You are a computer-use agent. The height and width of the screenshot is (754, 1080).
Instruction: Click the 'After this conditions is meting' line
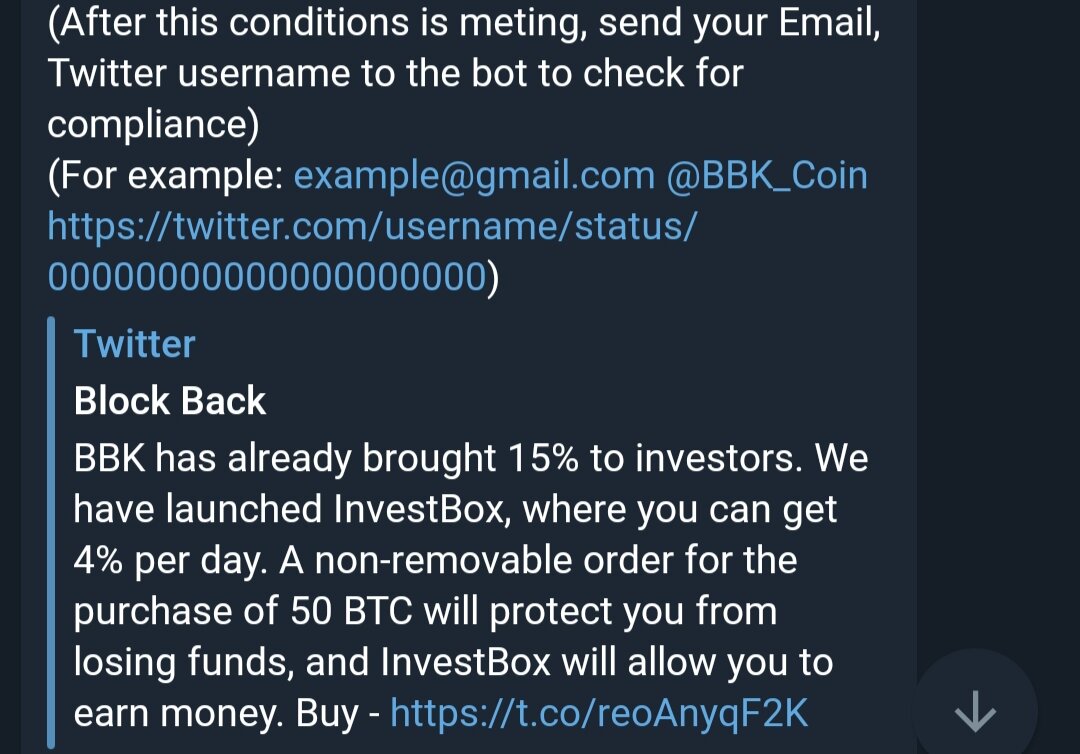[464, 22]
